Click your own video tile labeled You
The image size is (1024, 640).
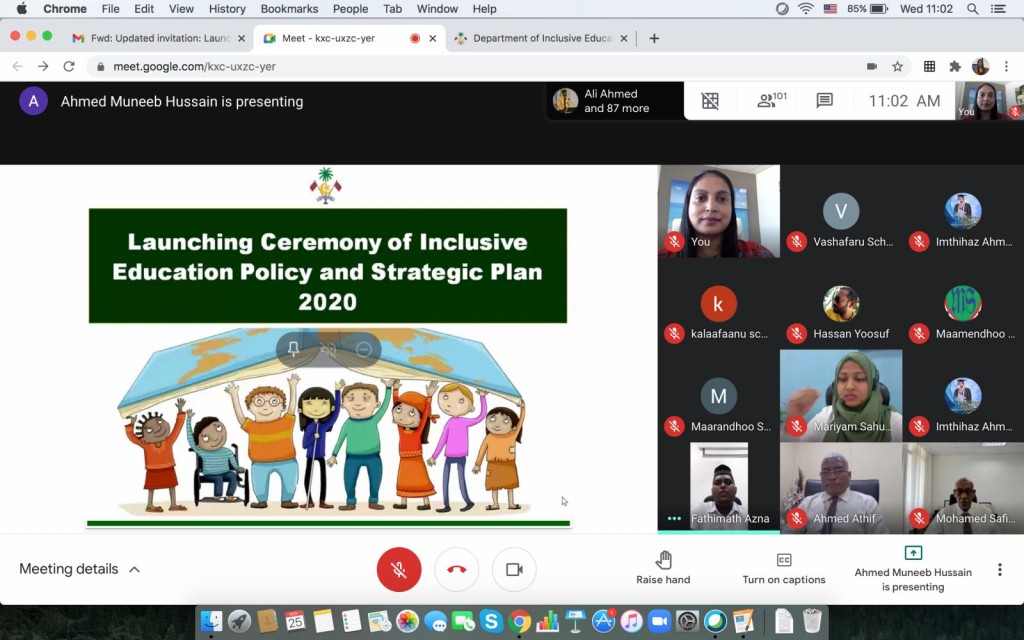[x=718, y=211]
